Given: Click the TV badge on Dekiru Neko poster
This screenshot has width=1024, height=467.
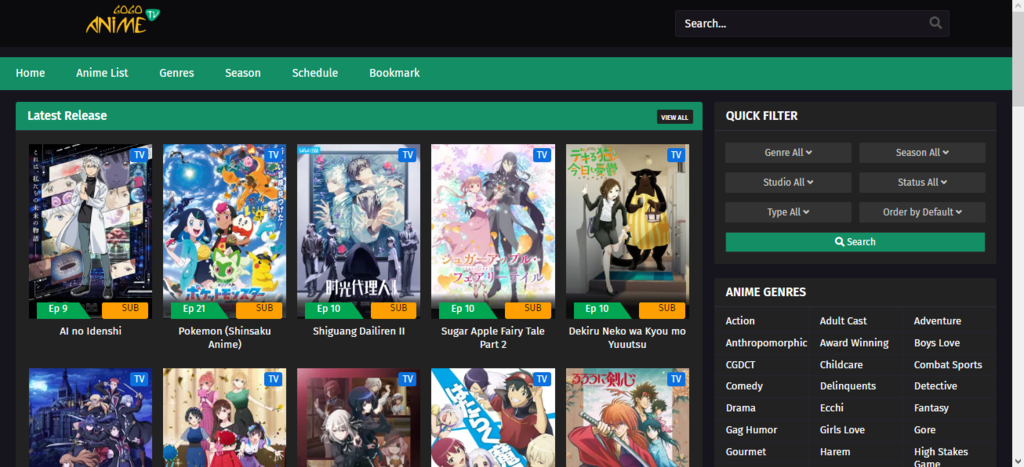Looking at the screenshot, I should (676, 155).
